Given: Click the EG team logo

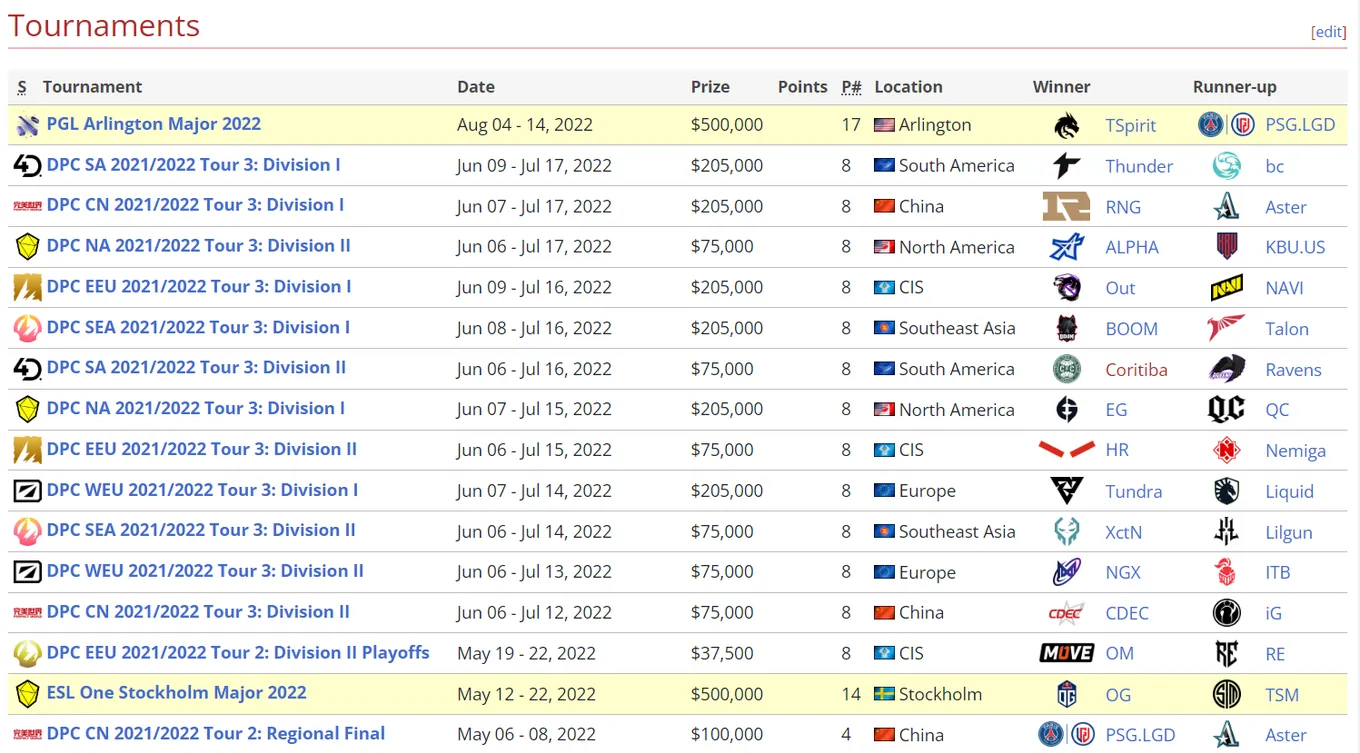Looking at the screenshot, I should click(x=1067, y=409).
